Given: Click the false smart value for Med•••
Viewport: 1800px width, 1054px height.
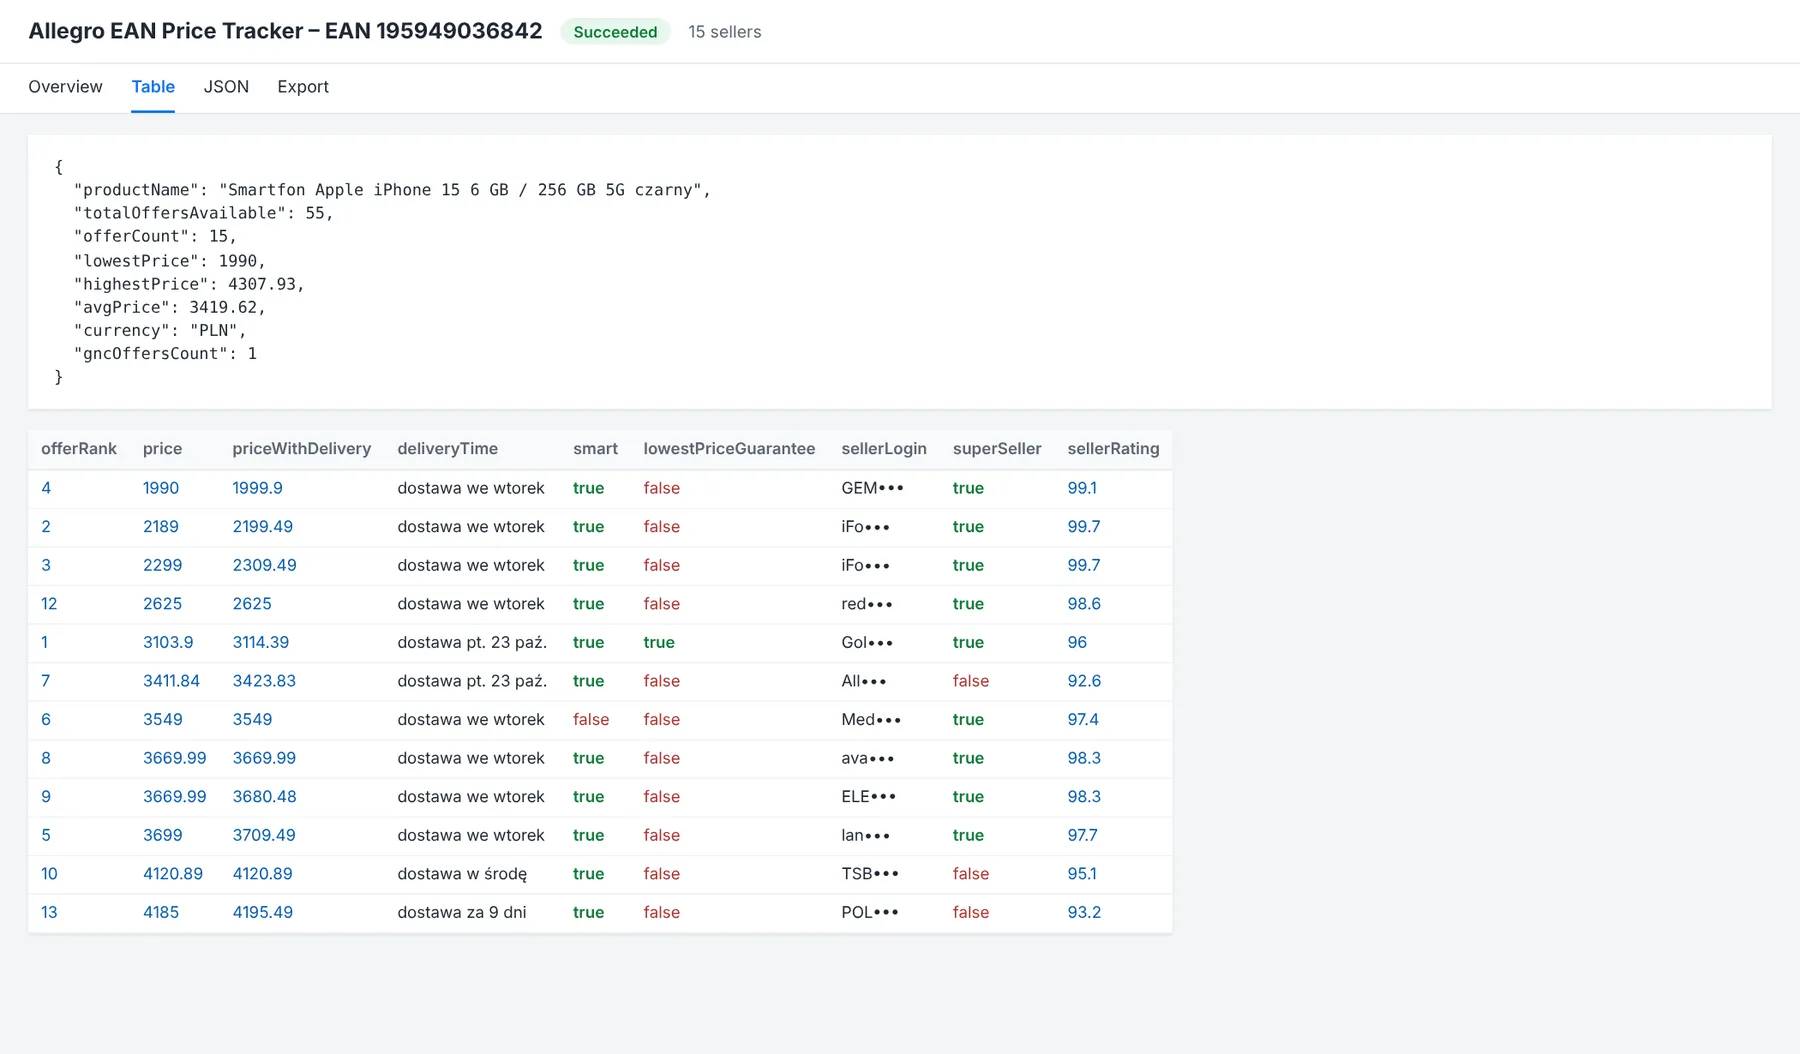Looking at the screenshot, I should coord(591,720).
